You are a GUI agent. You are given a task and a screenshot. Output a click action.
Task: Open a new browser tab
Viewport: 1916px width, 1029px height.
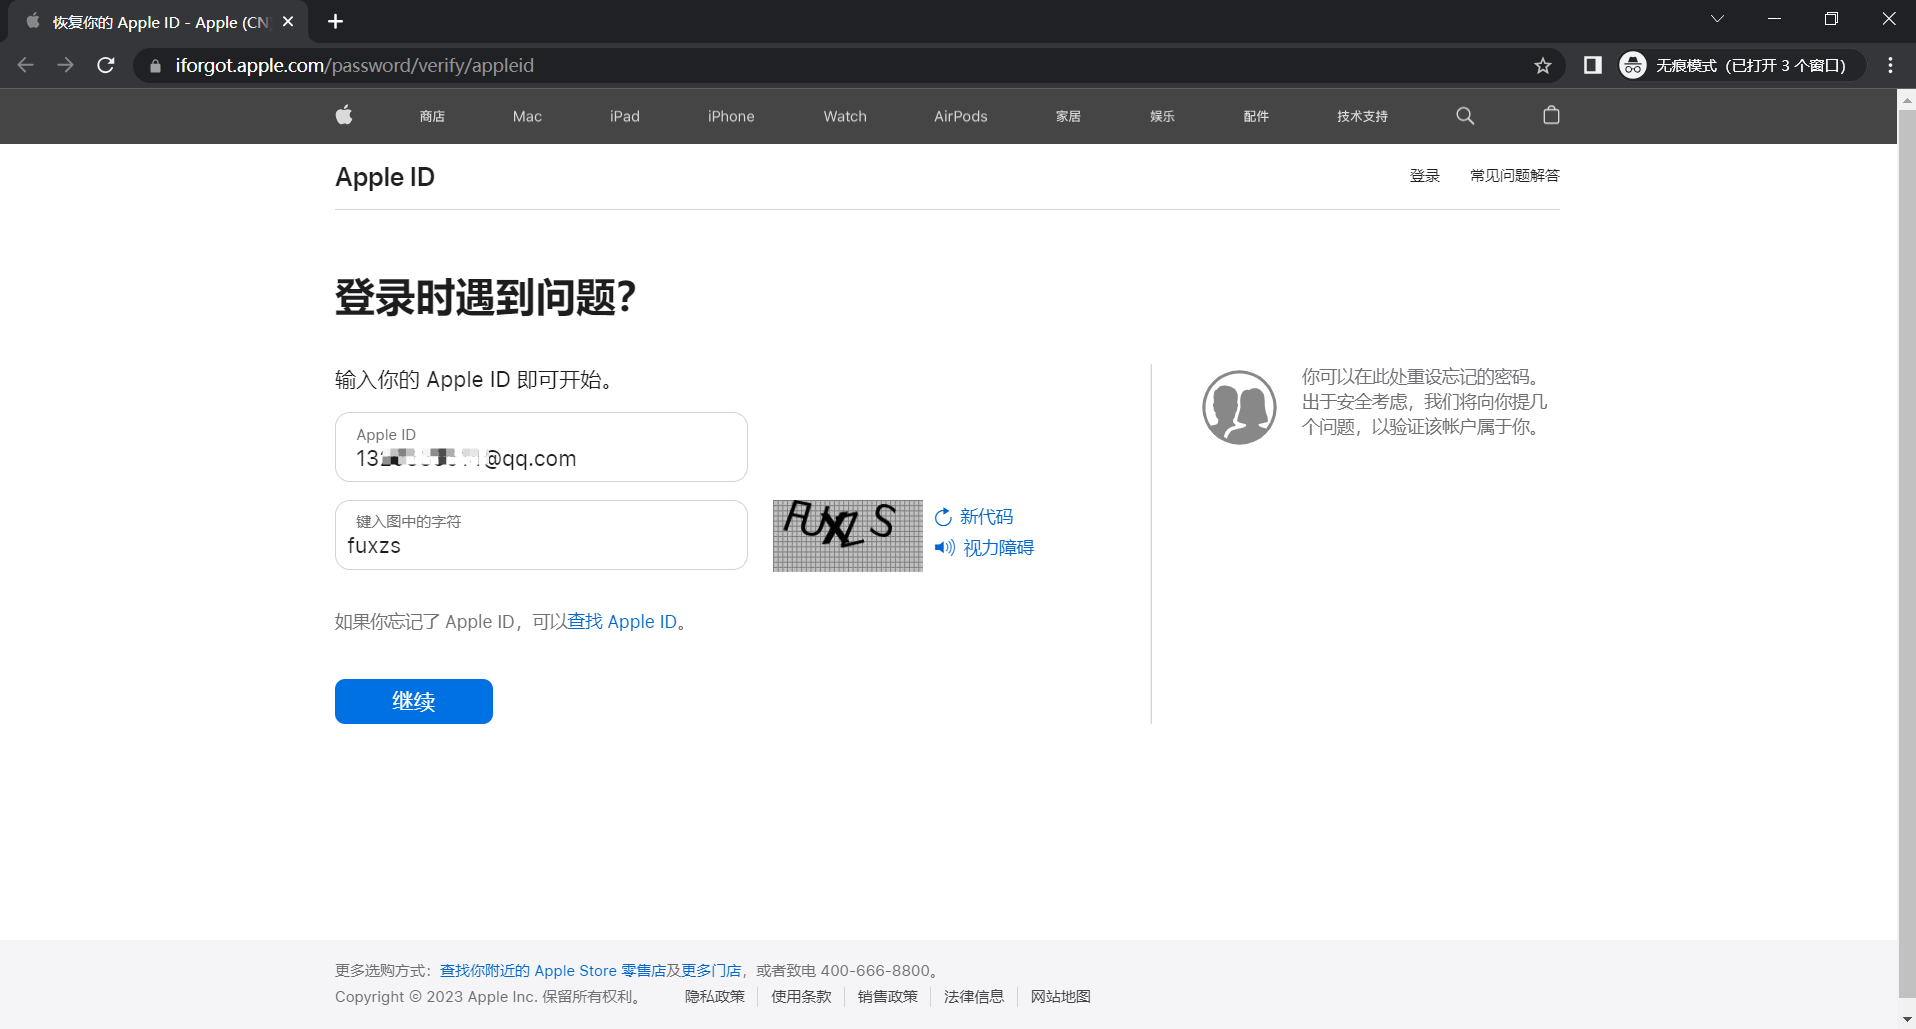[336, 21]
